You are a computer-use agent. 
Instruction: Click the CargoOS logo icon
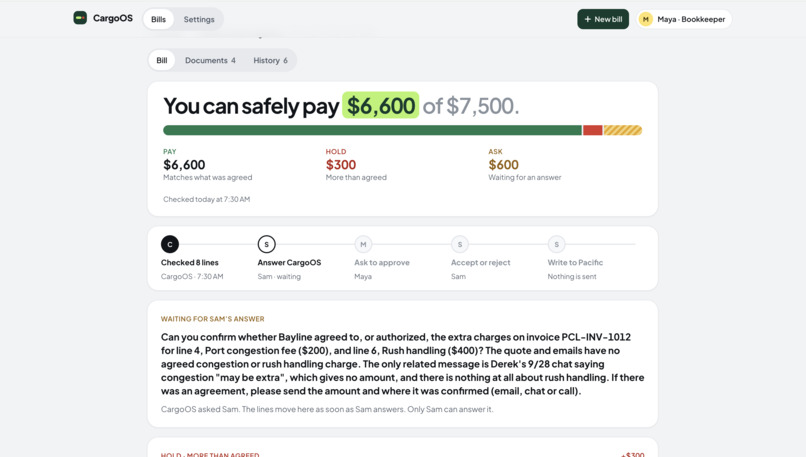coord(80,18)
